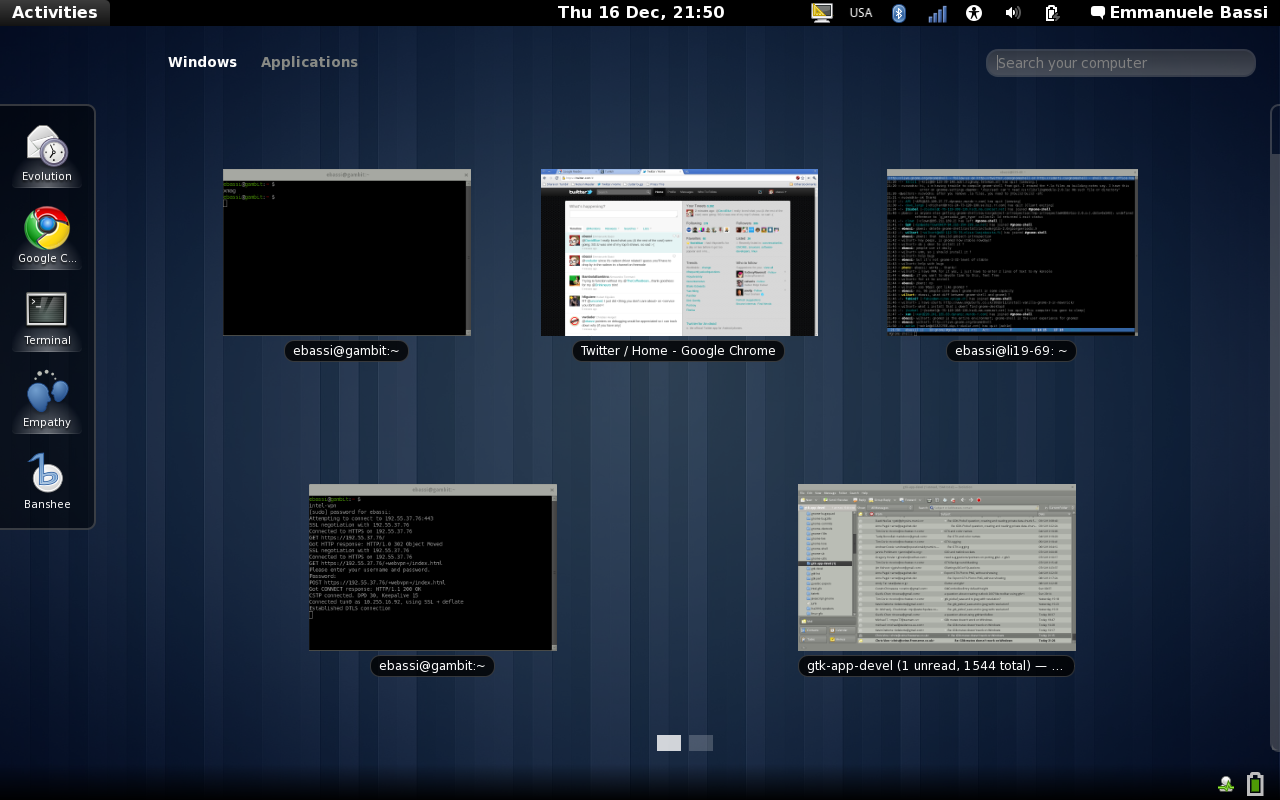This screenshot has height=800, width=1280.
Task: Open Google Chrome from the dash
Action: (x=47, y=230)
